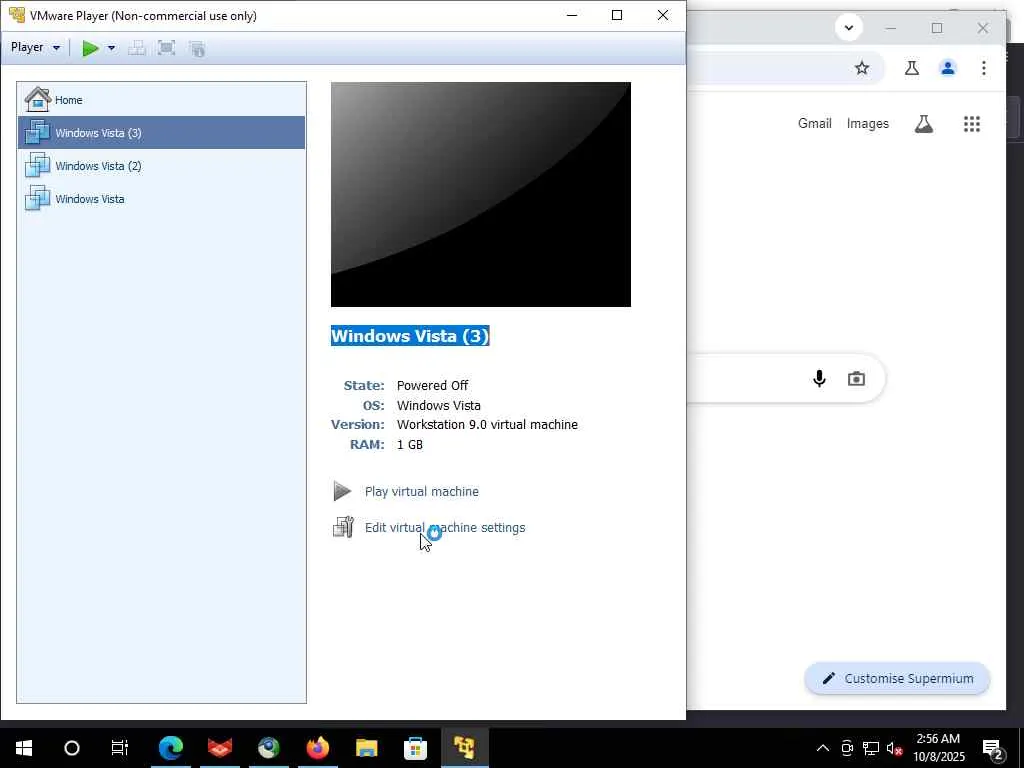Select Windows Vista (3) in the library
Image resolution: width=1024 pixels, height=768 pixels.
[161, 133]
